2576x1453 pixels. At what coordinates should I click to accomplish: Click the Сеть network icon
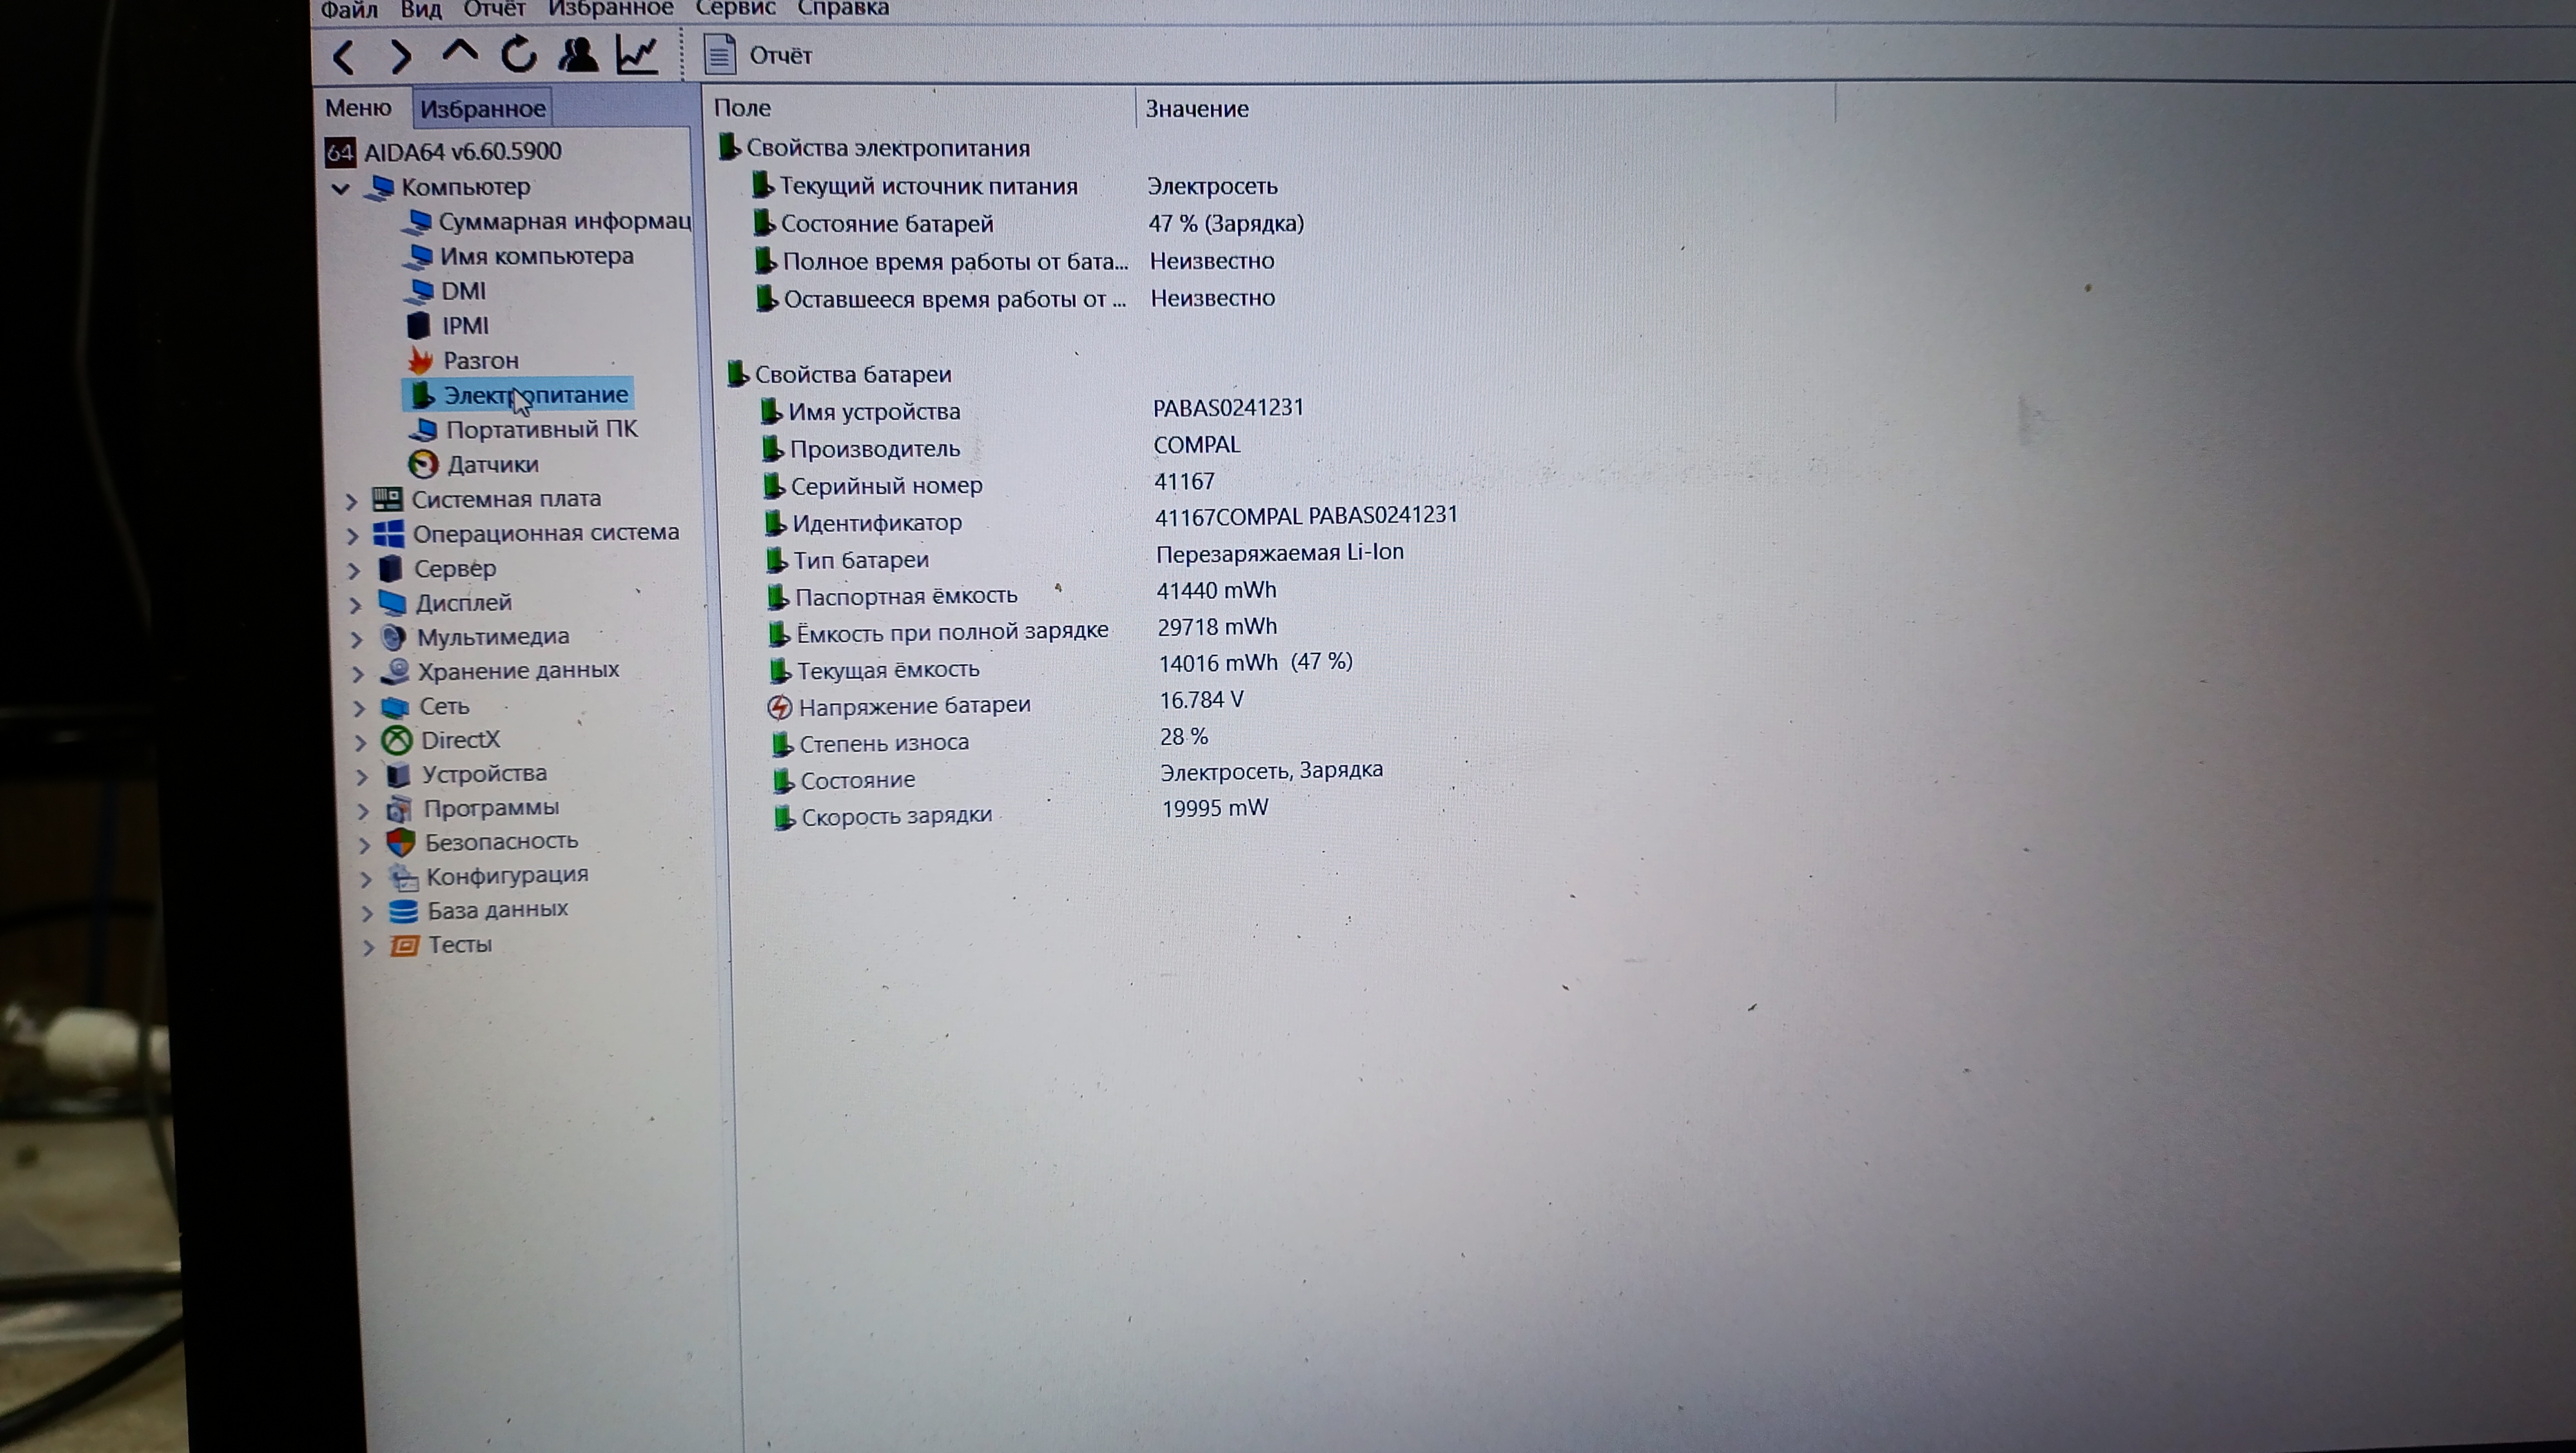point(396,707)
